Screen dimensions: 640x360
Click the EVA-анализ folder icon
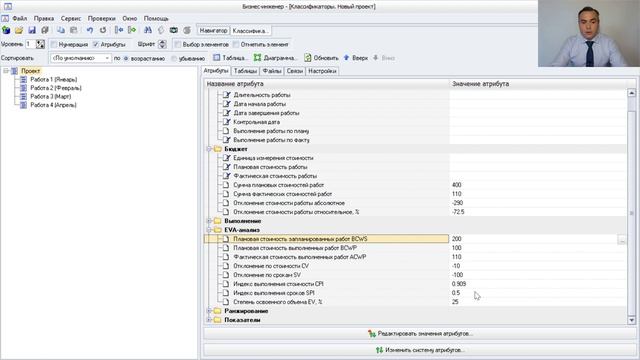coord(218,230)
